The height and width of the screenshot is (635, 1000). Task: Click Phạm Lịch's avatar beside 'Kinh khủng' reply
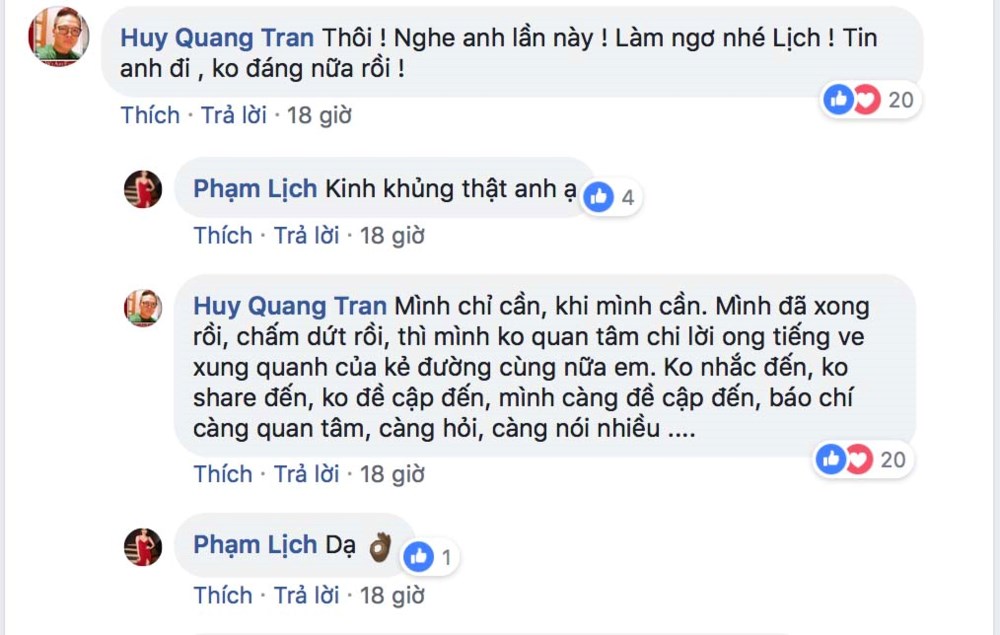click(x=143, y=189)
